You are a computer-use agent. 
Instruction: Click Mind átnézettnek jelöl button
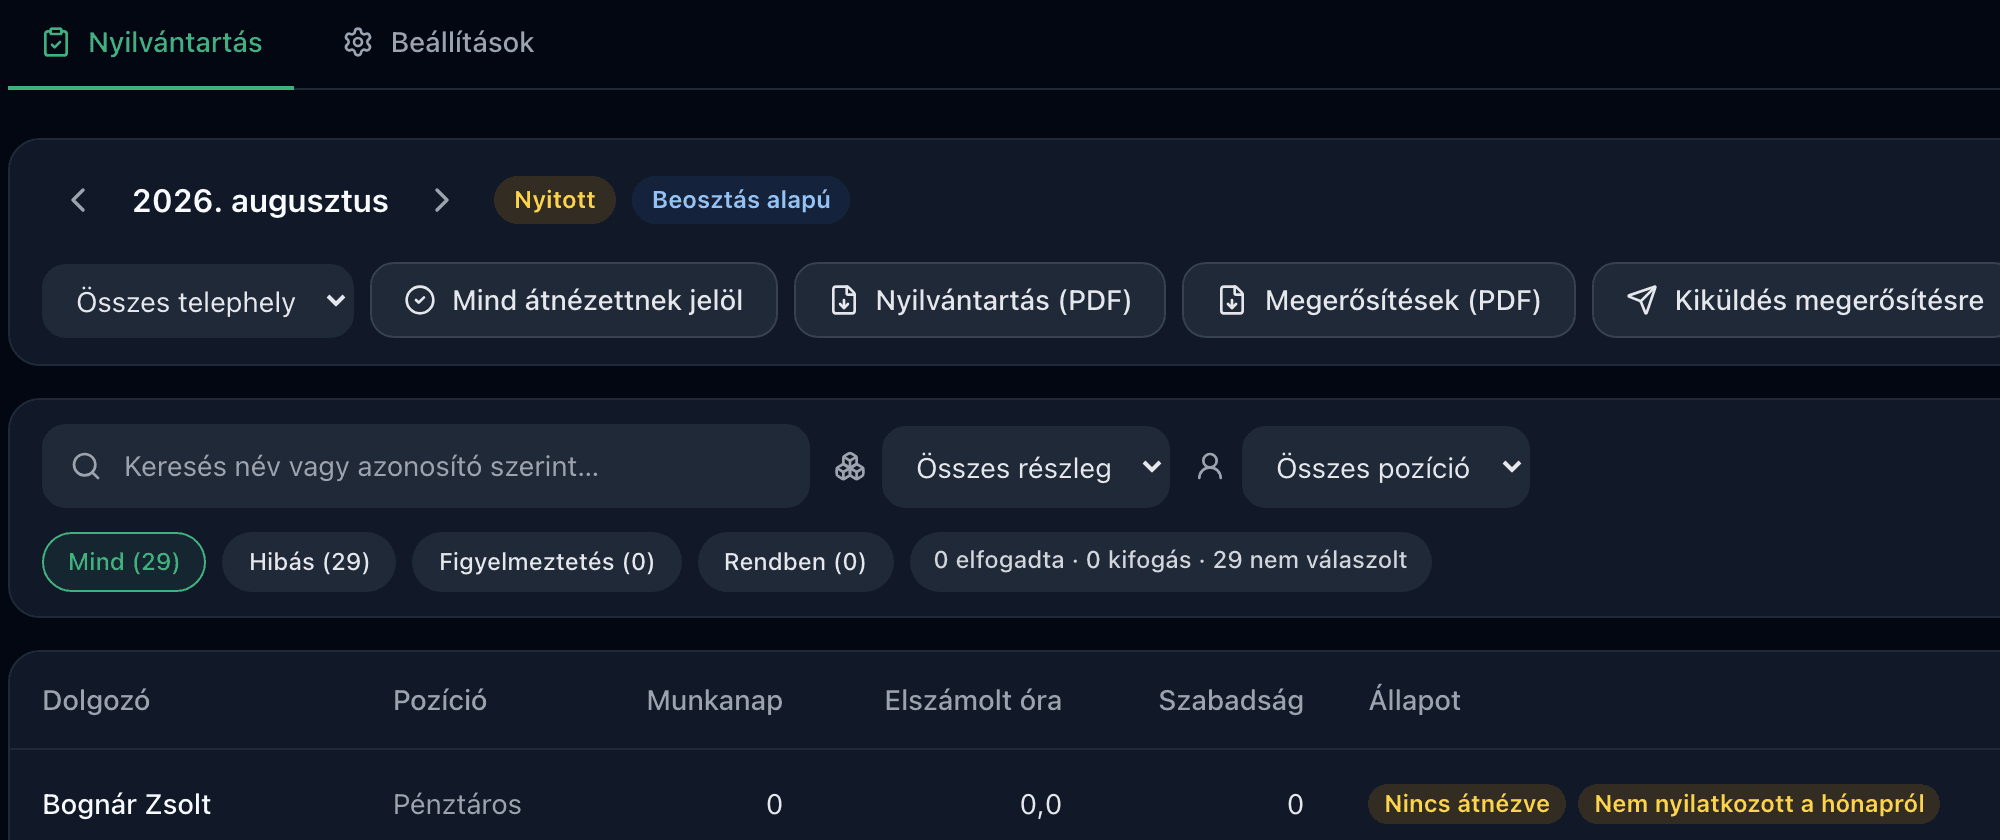coord(574,300)
